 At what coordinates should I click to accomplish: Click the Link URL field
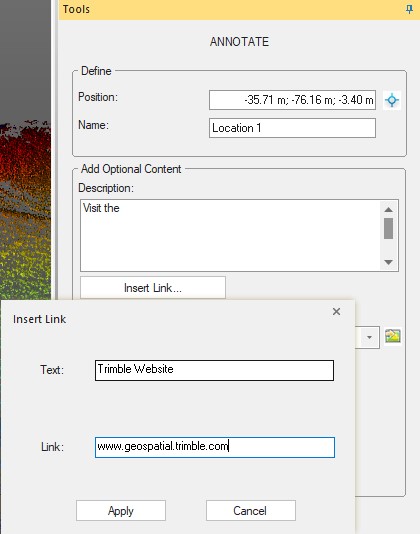click(215, 447)
